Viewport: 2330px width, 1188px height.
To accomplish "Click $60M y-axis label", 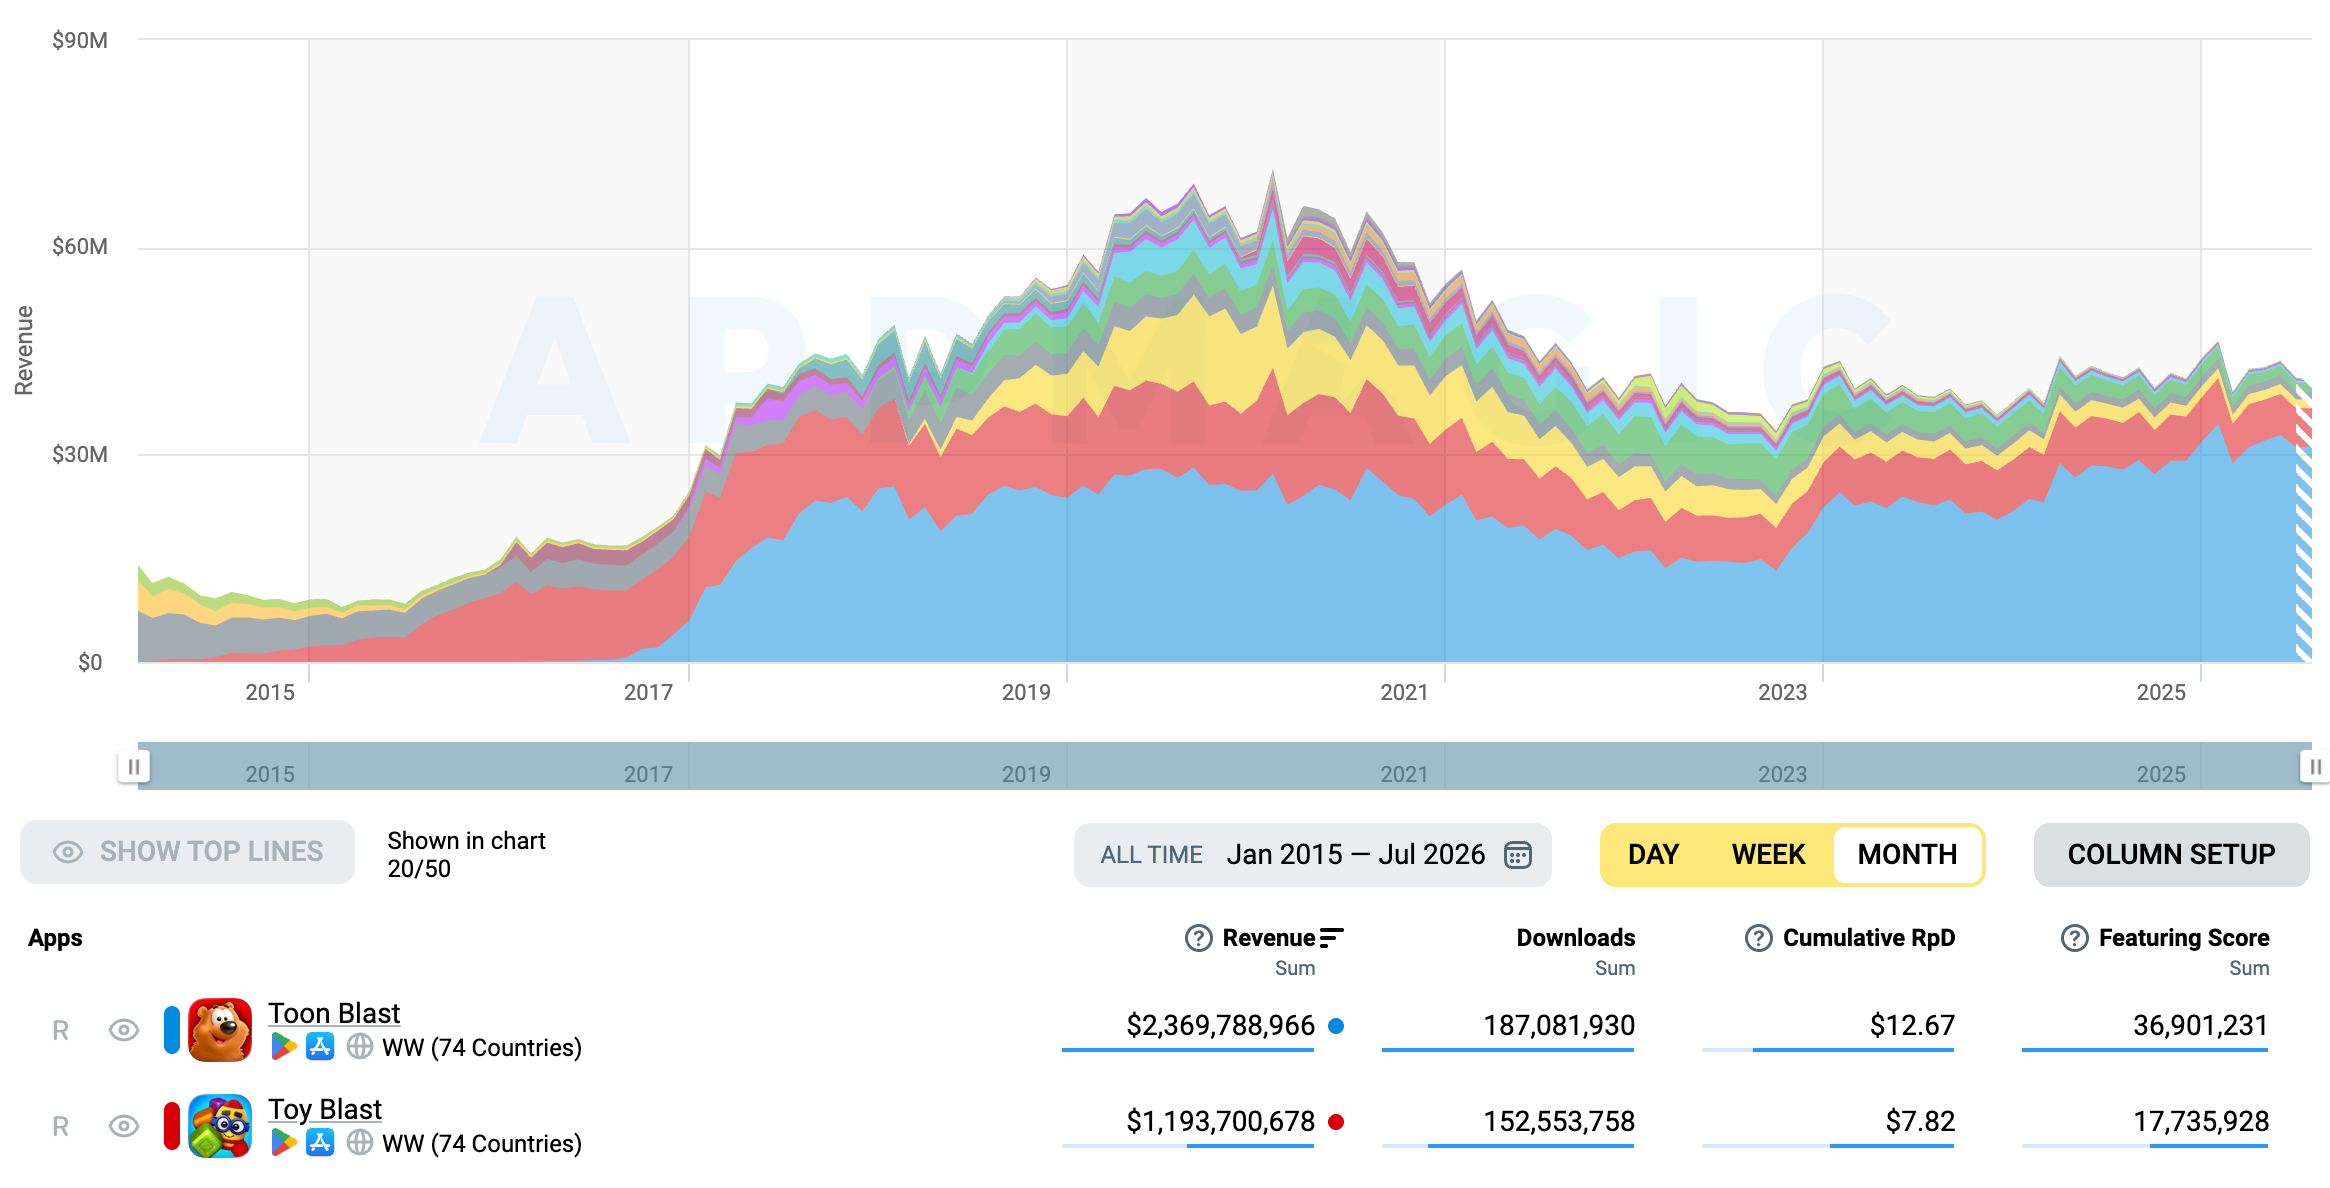I will click(80, 247).
